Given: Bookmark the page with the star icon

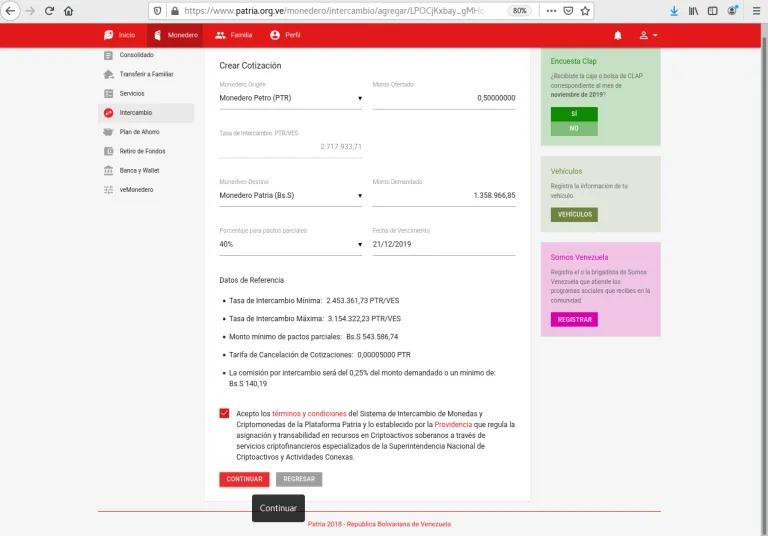Looking at the screenshot, I should pyautogui.click(x=585, y=11).
